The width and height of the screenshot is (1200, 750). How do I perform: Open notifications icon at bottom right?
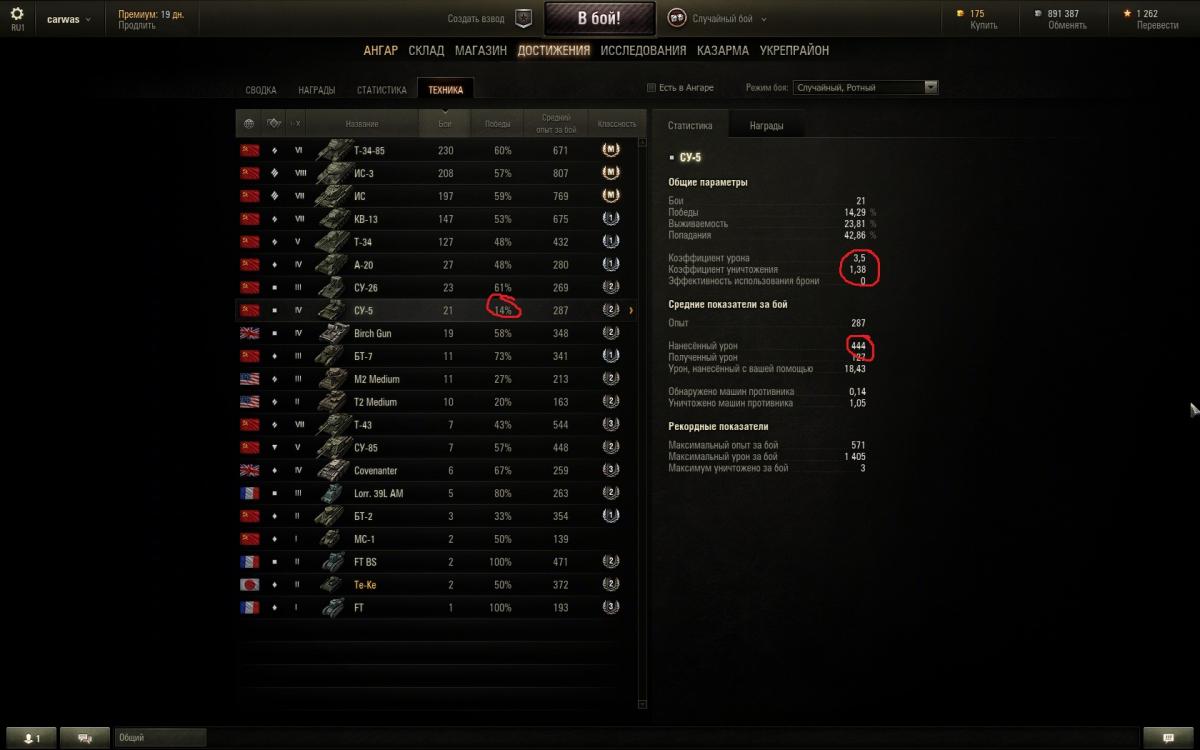[1169, 738]
